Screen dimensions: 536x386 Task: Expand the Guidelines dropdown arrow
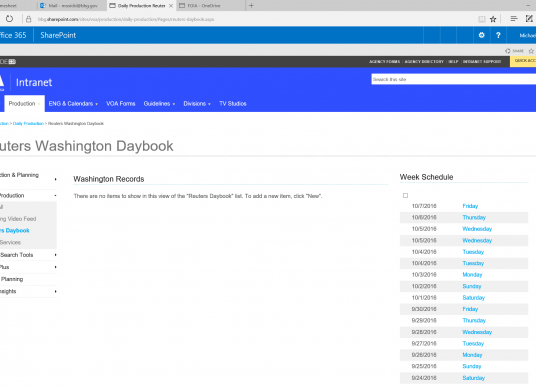click(x=174, y=104)
